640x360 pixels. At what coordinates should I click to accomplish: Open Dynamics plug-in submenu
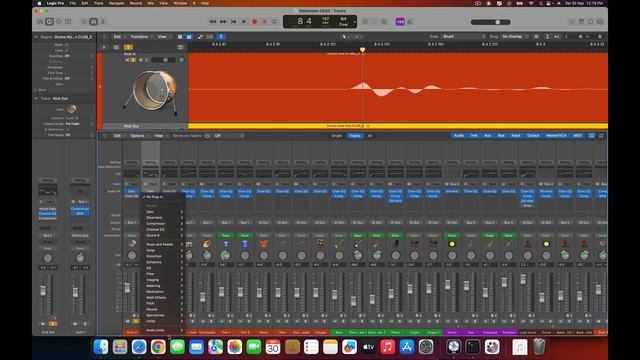pyautogui.click(x=163, y=262)
